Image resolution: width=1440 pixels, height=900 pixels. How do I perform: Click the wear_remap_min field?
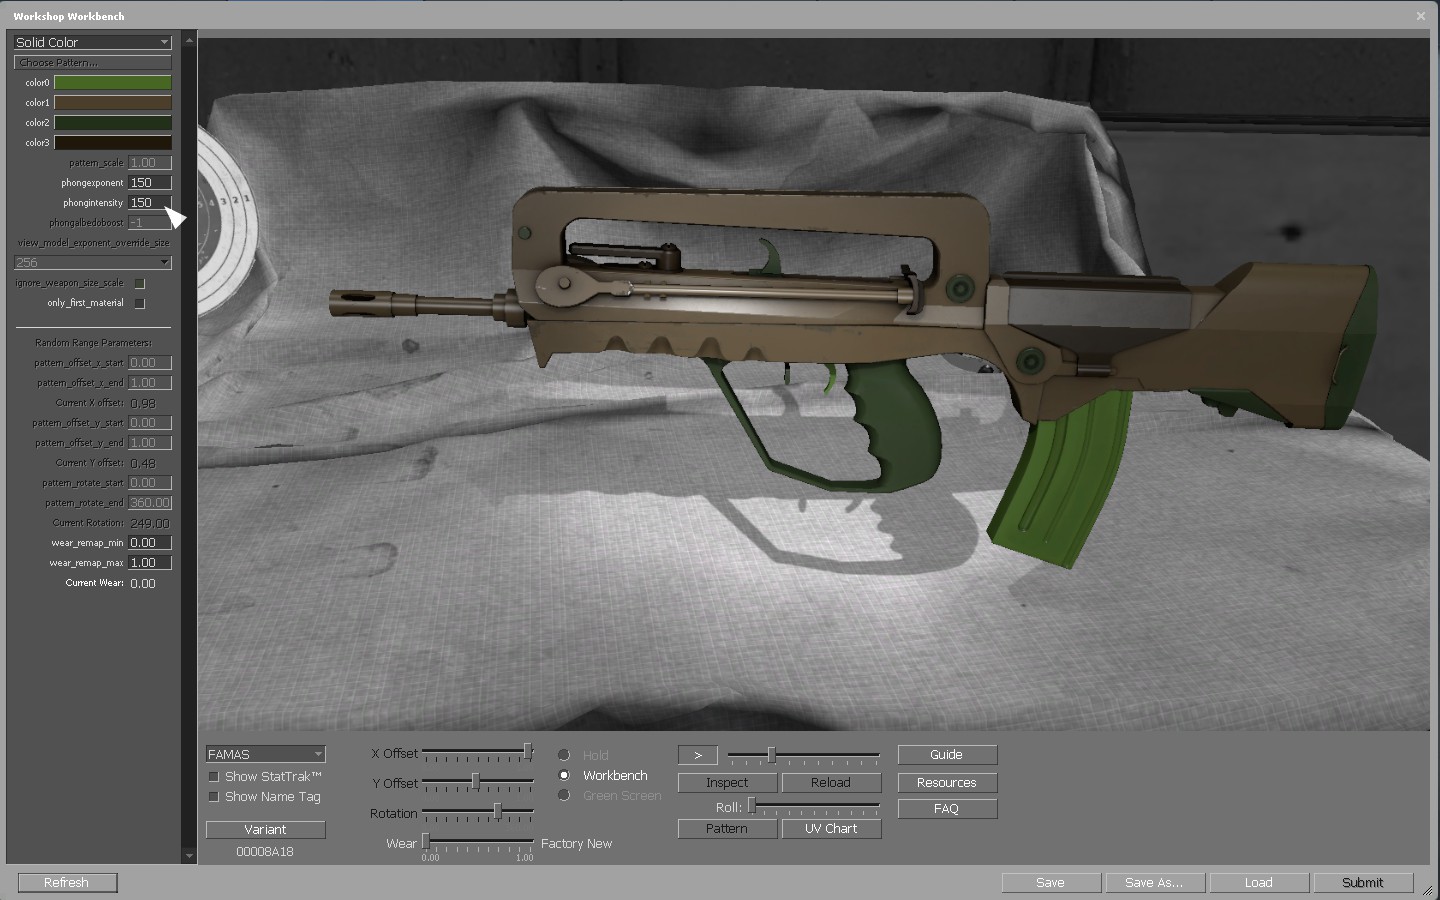[x=150, y=542]
